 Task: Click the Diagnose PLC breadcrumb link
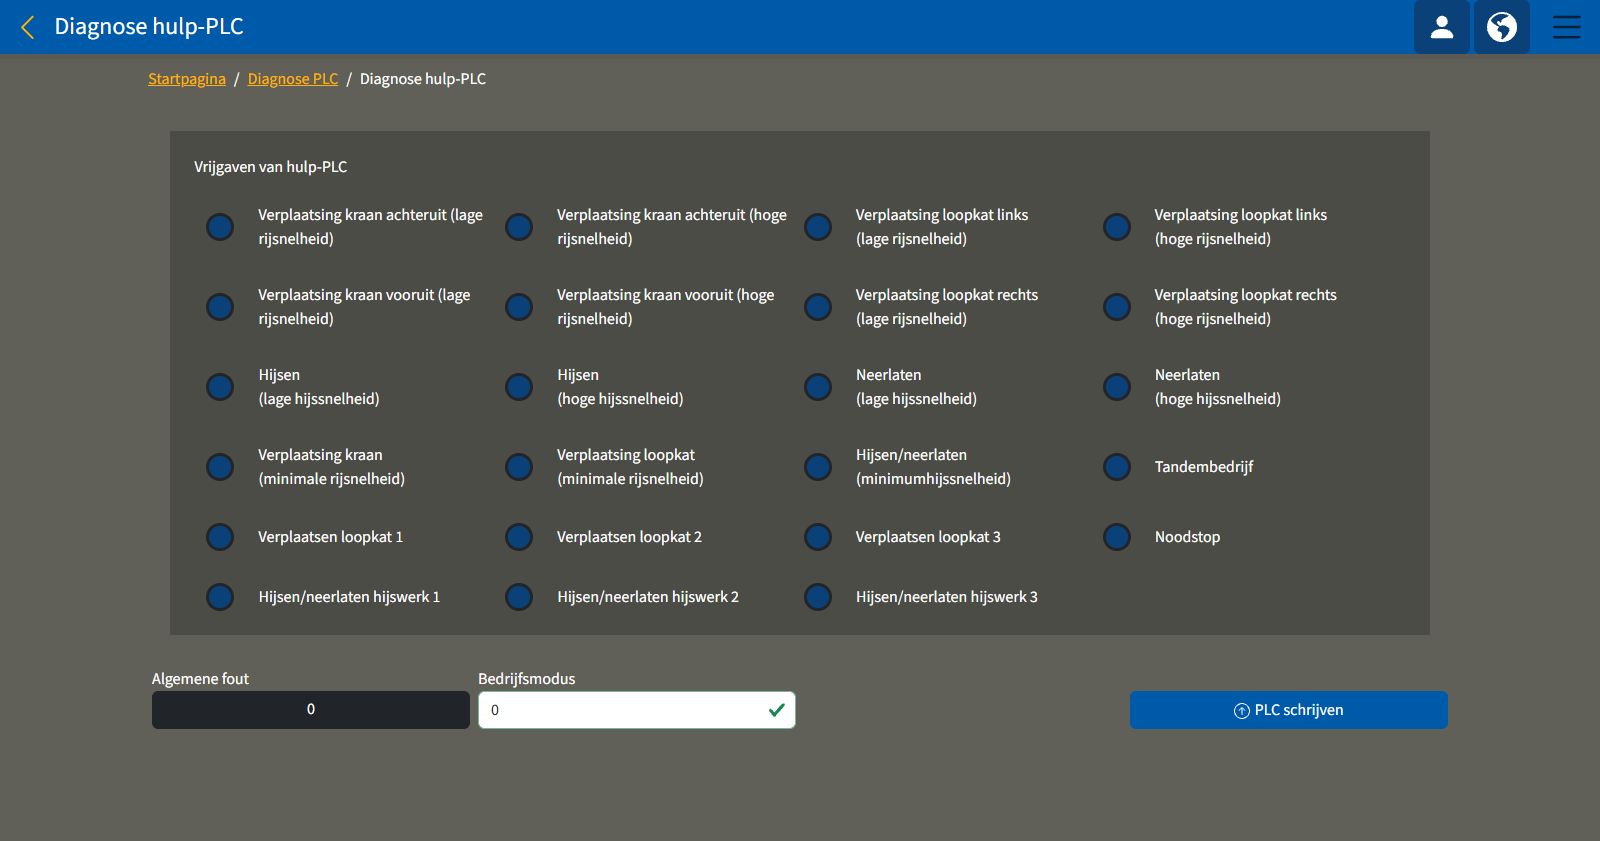pyautogui.click(x=293, y=79)
